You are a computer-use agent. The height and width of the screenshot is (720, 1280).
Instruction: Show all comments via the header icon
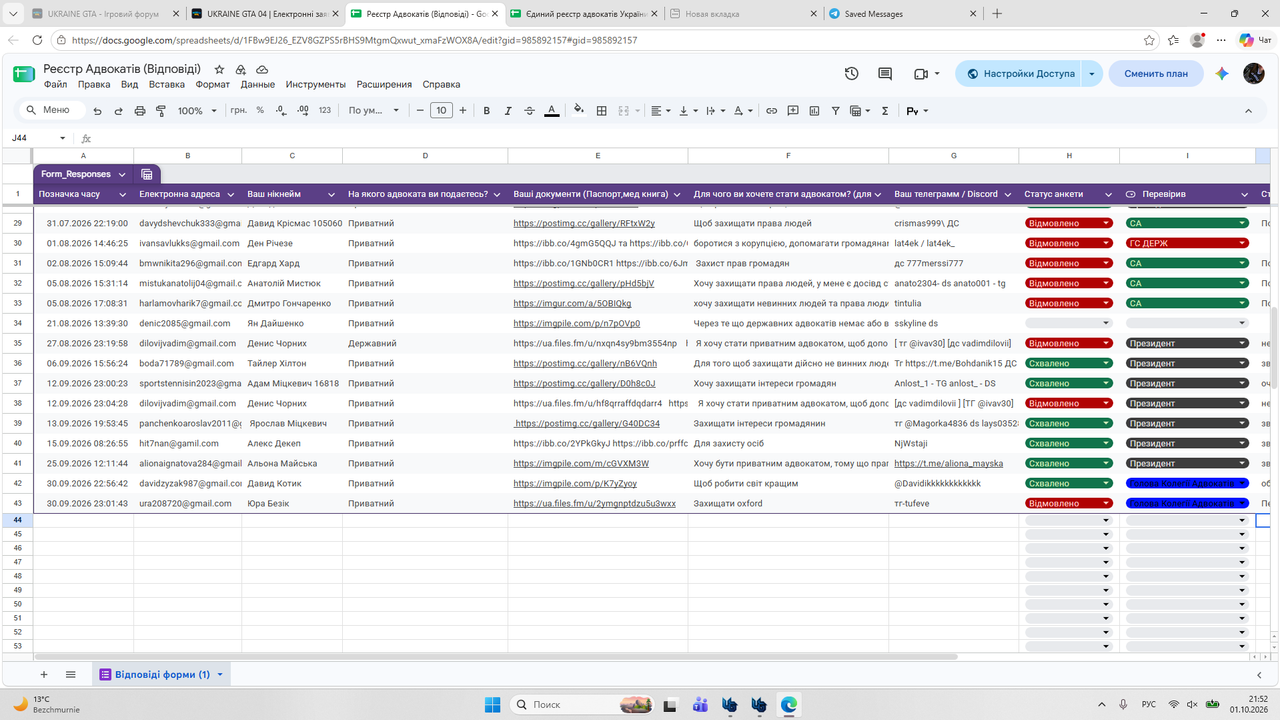[x=885, y=74]
